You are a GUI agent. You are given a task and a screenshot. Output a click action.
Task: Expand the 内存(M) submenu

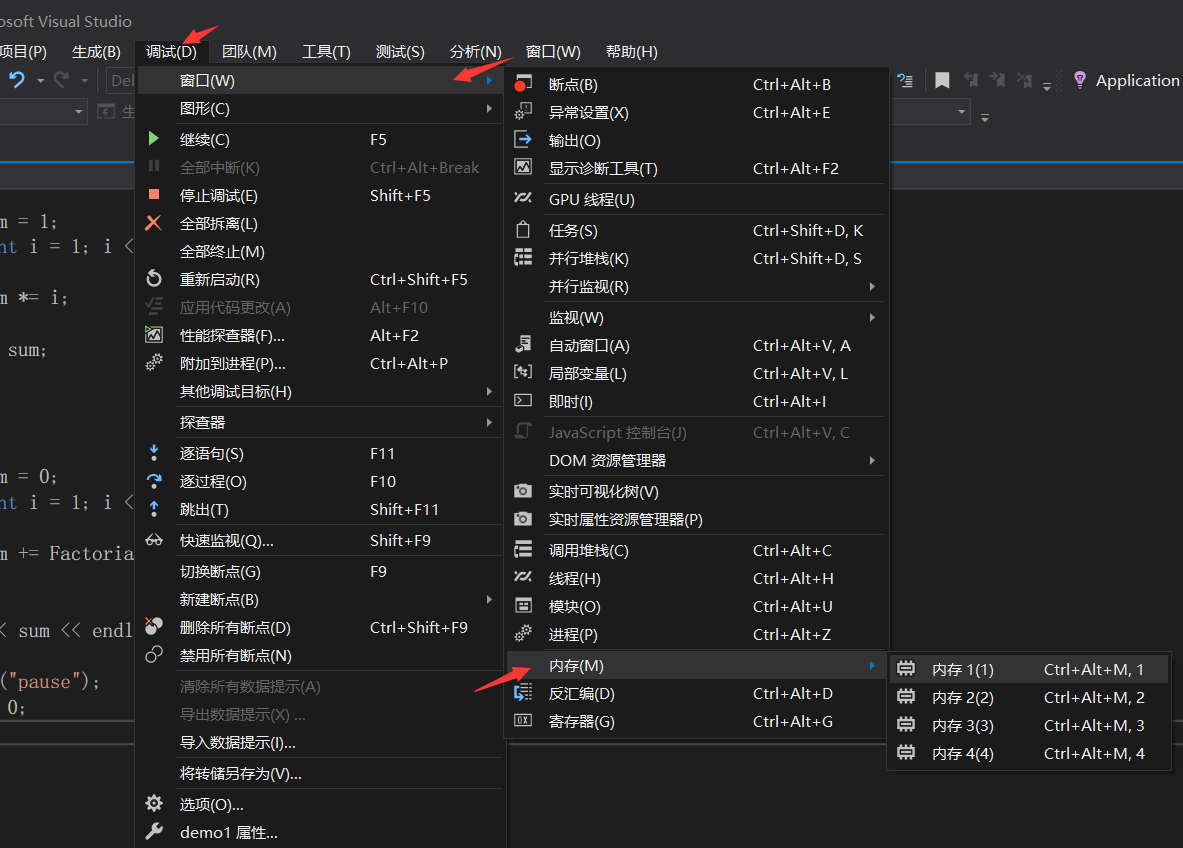[x=696, y=665]
